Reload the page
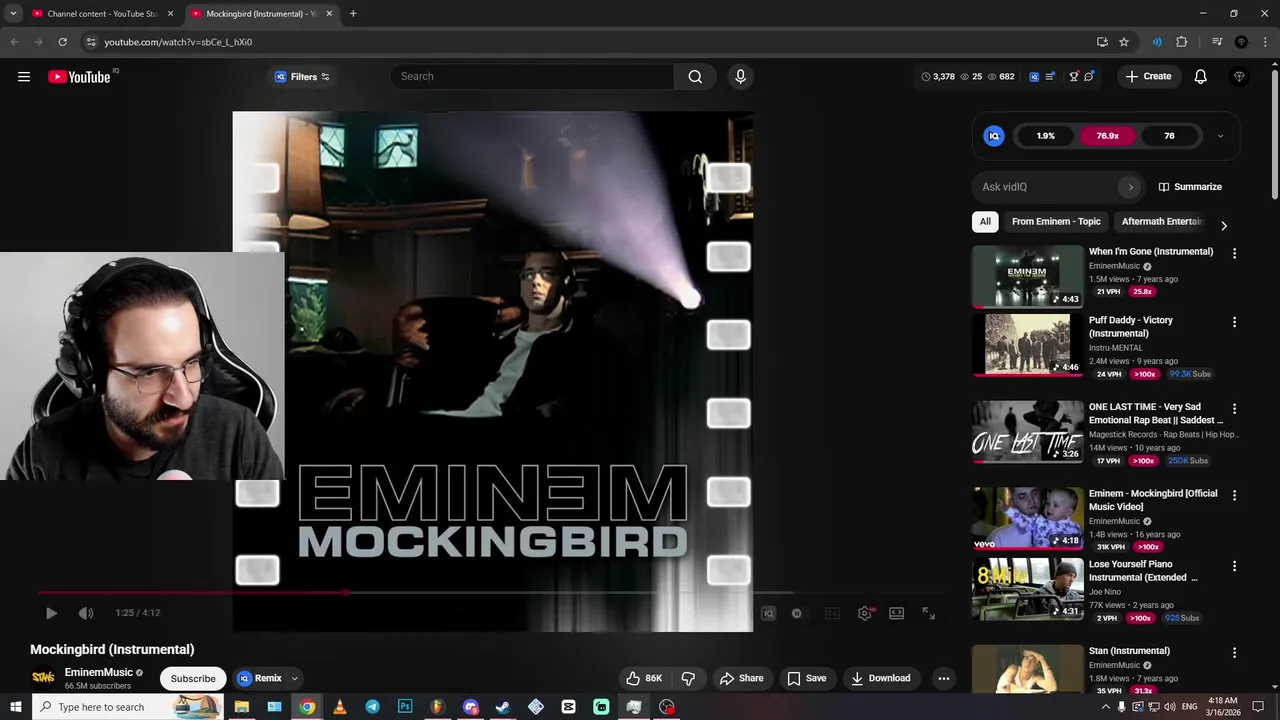This screenshot has width=1280, height=720. point(62,42)
